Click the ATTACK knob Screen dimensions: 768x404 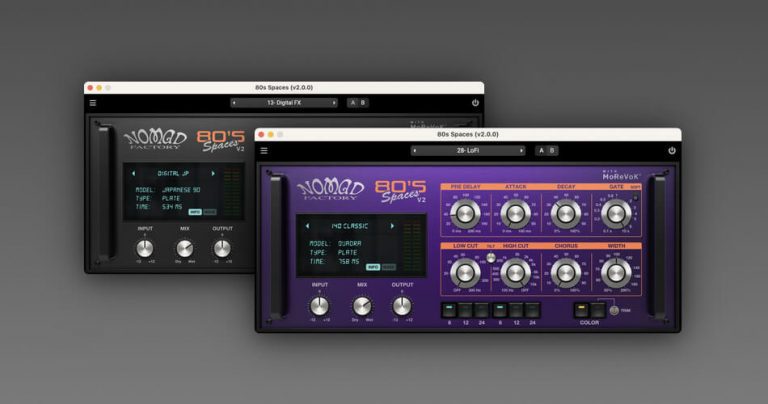point(515,214)
